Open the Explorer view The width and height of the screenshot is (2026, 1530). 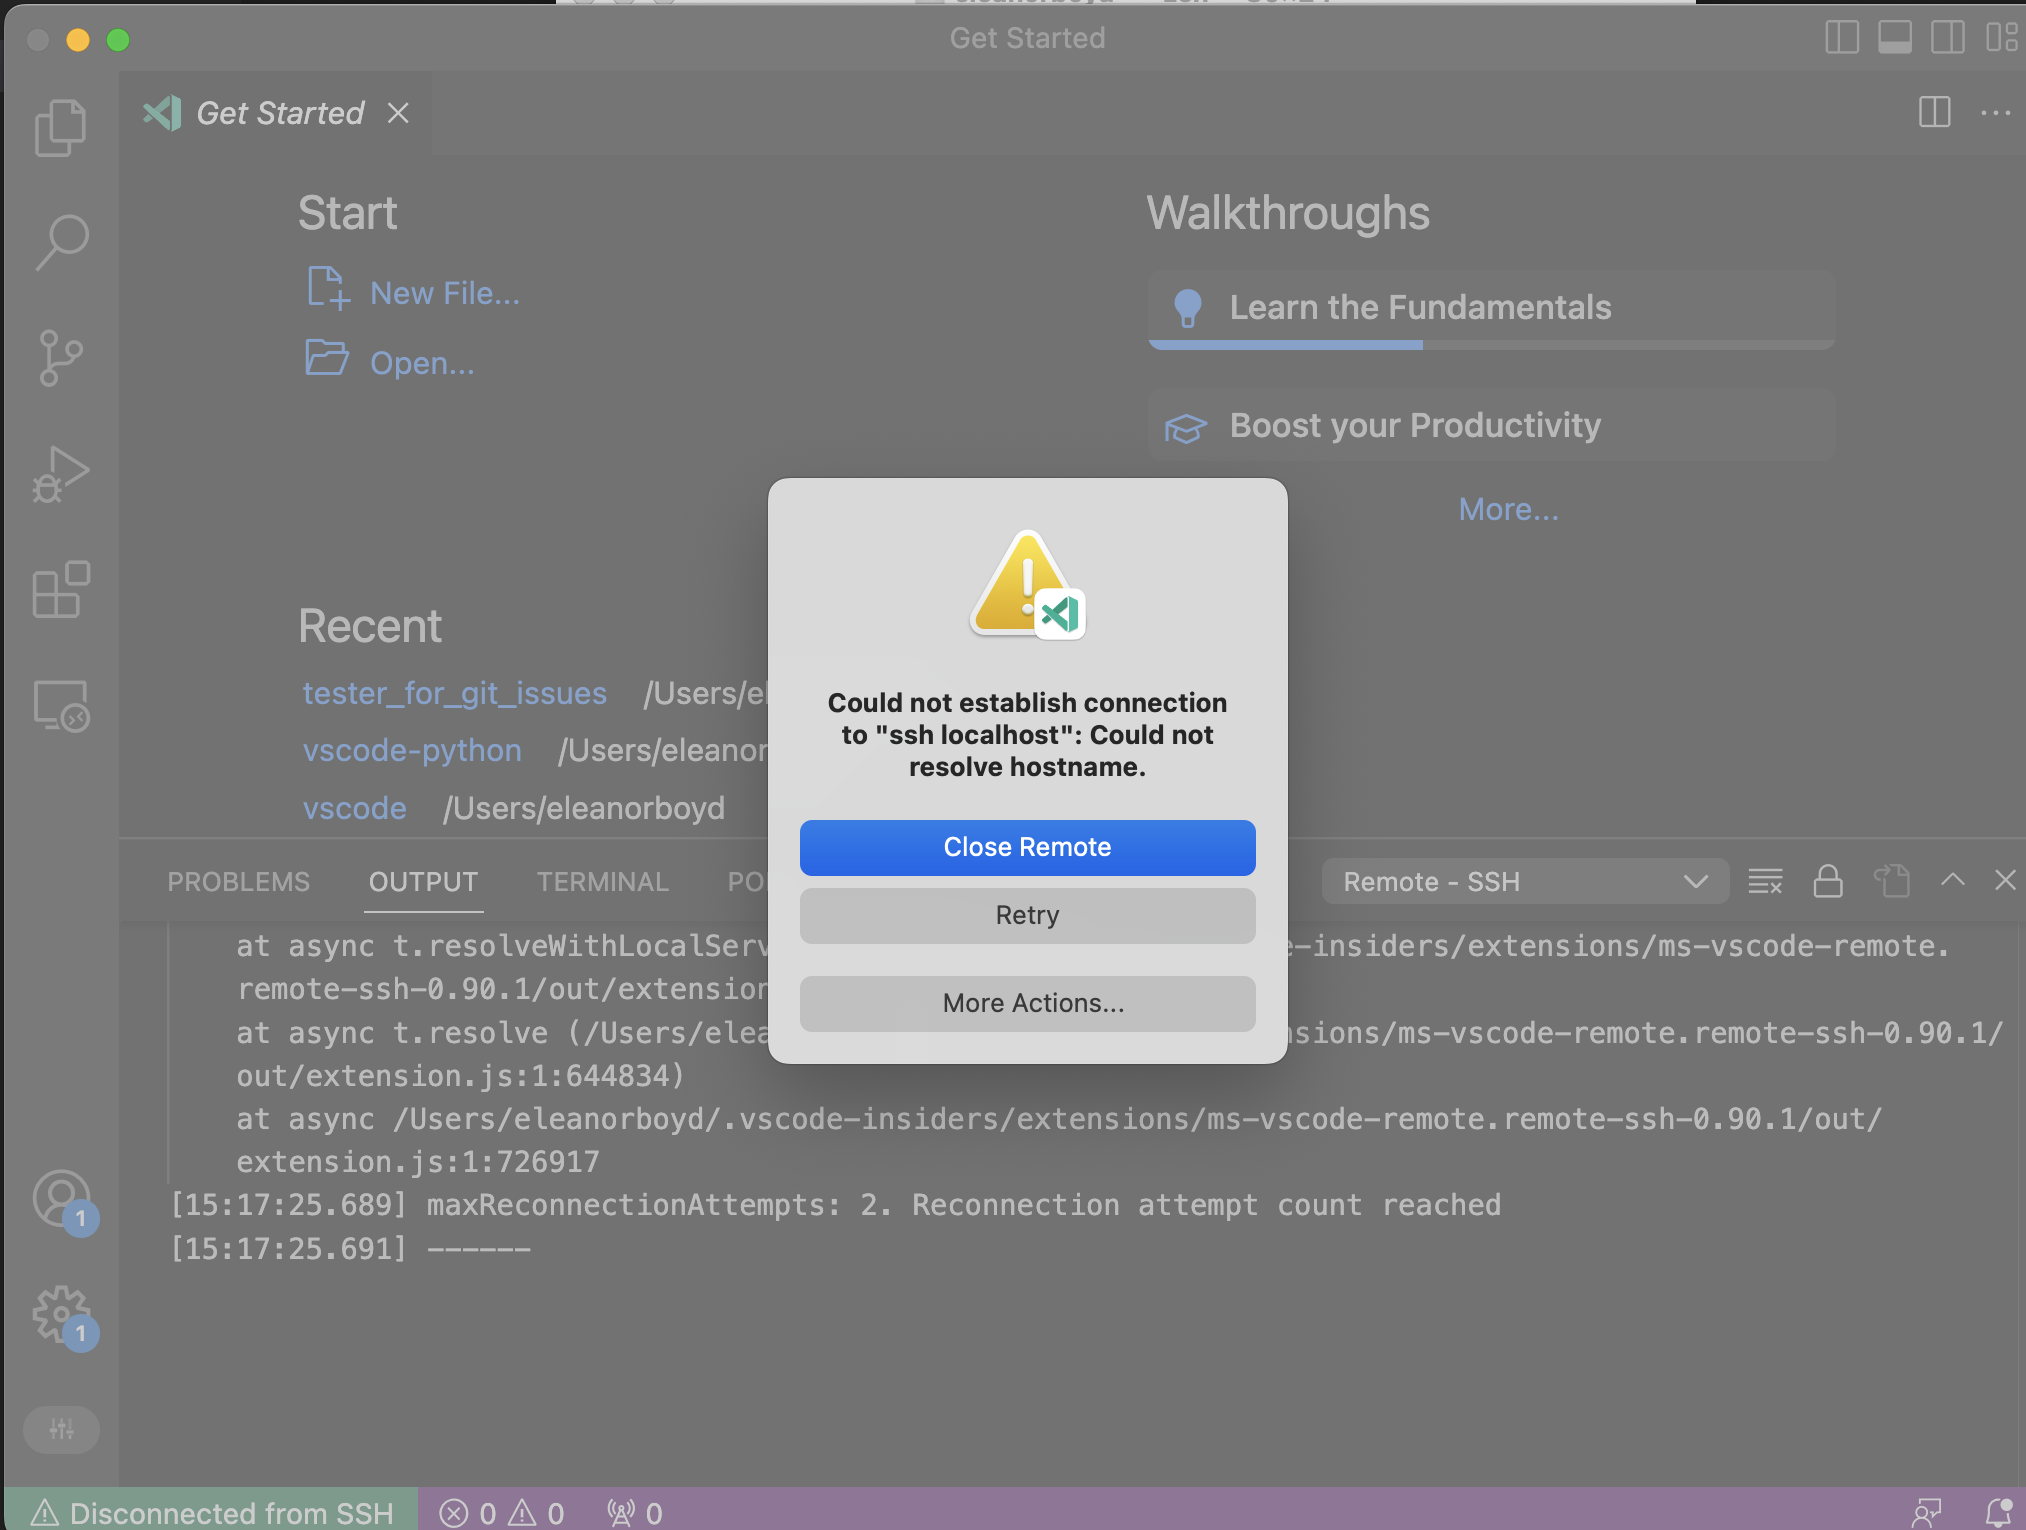[60, 127]
